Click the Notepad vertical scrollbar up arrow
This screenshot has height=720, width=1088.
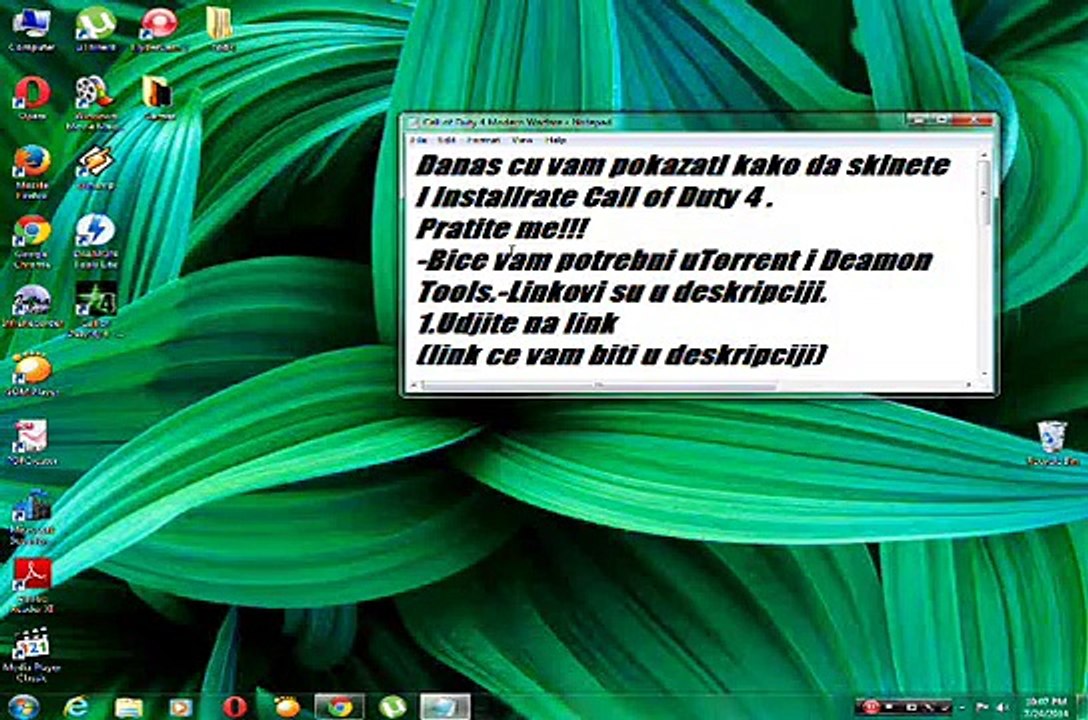985,155
